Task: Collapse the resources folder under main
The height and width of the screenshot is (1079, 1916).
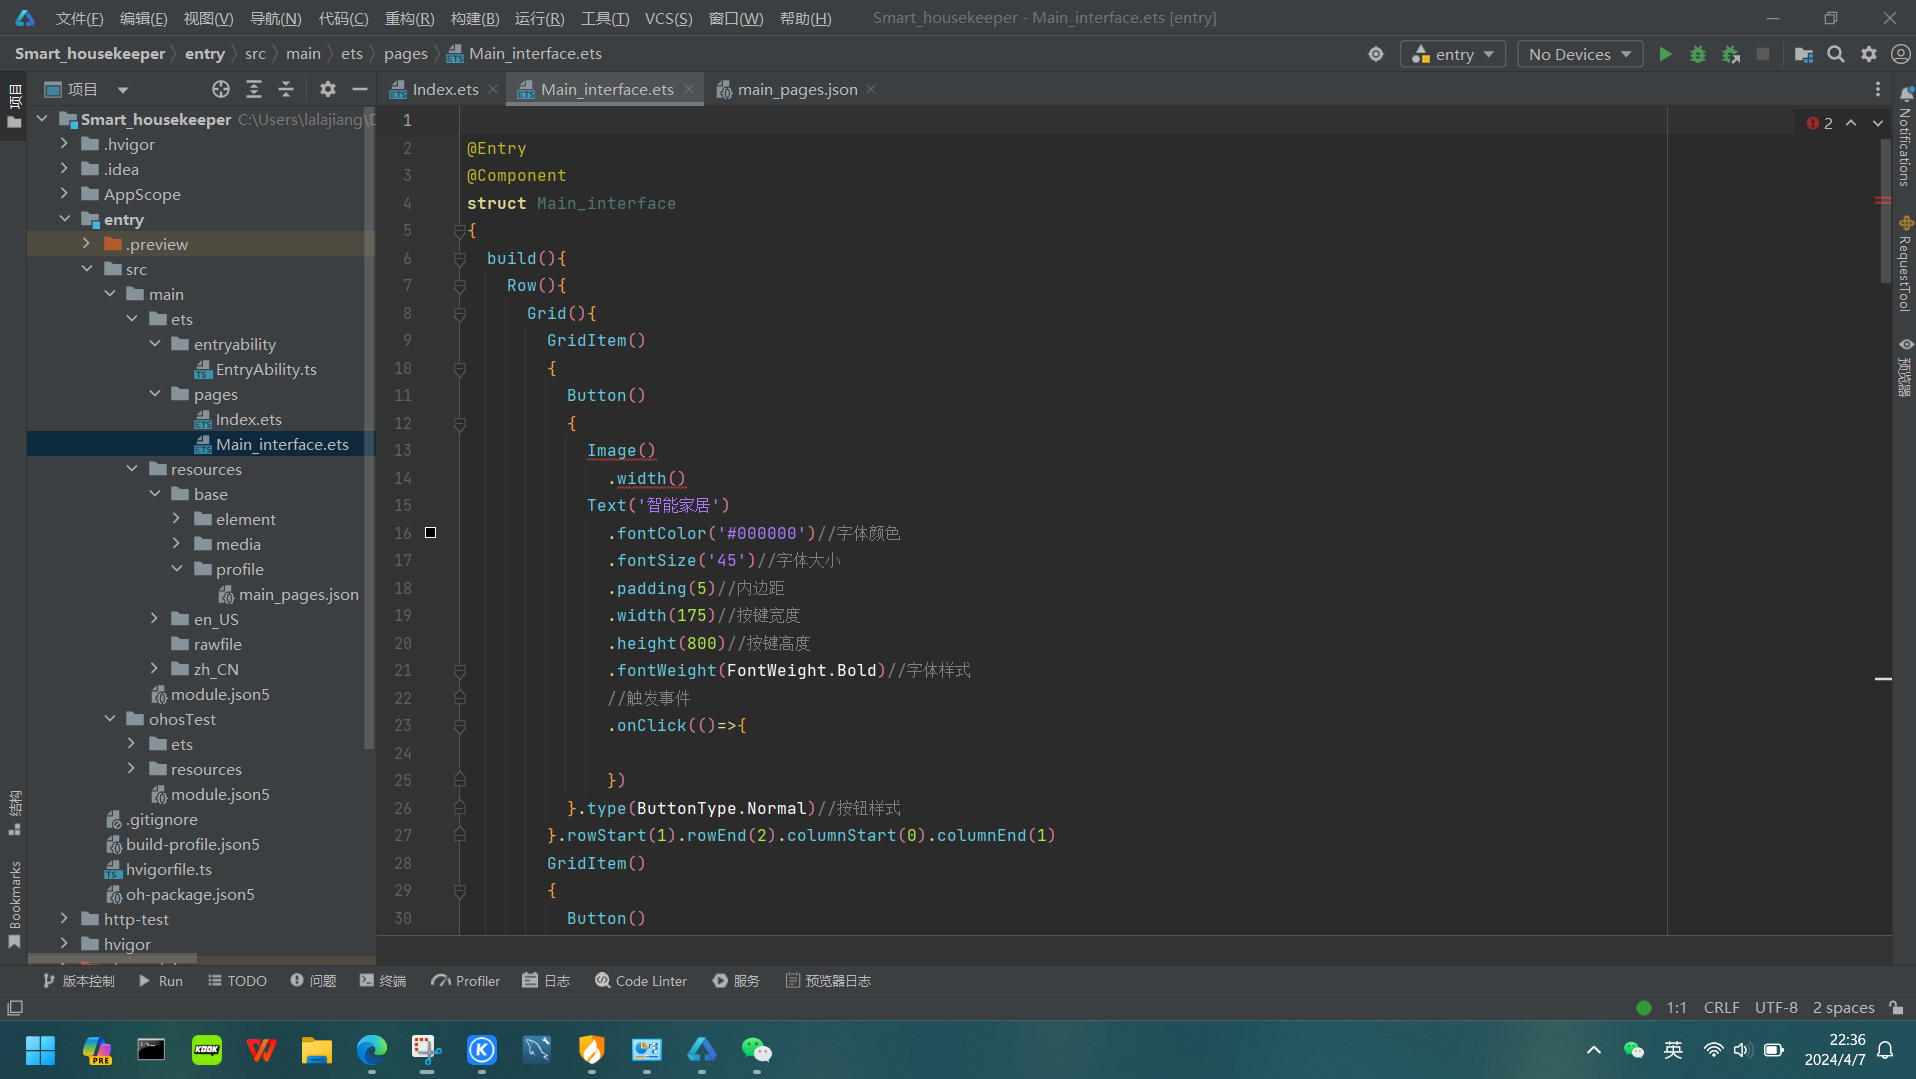Action: [x=132, y=469]
